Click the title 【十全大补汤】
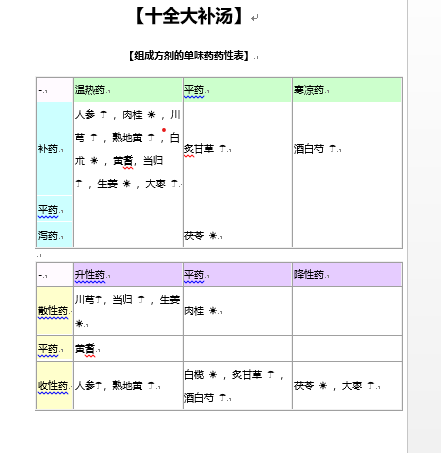The height and width of the screenshot is (453, 441). [189, 16]
